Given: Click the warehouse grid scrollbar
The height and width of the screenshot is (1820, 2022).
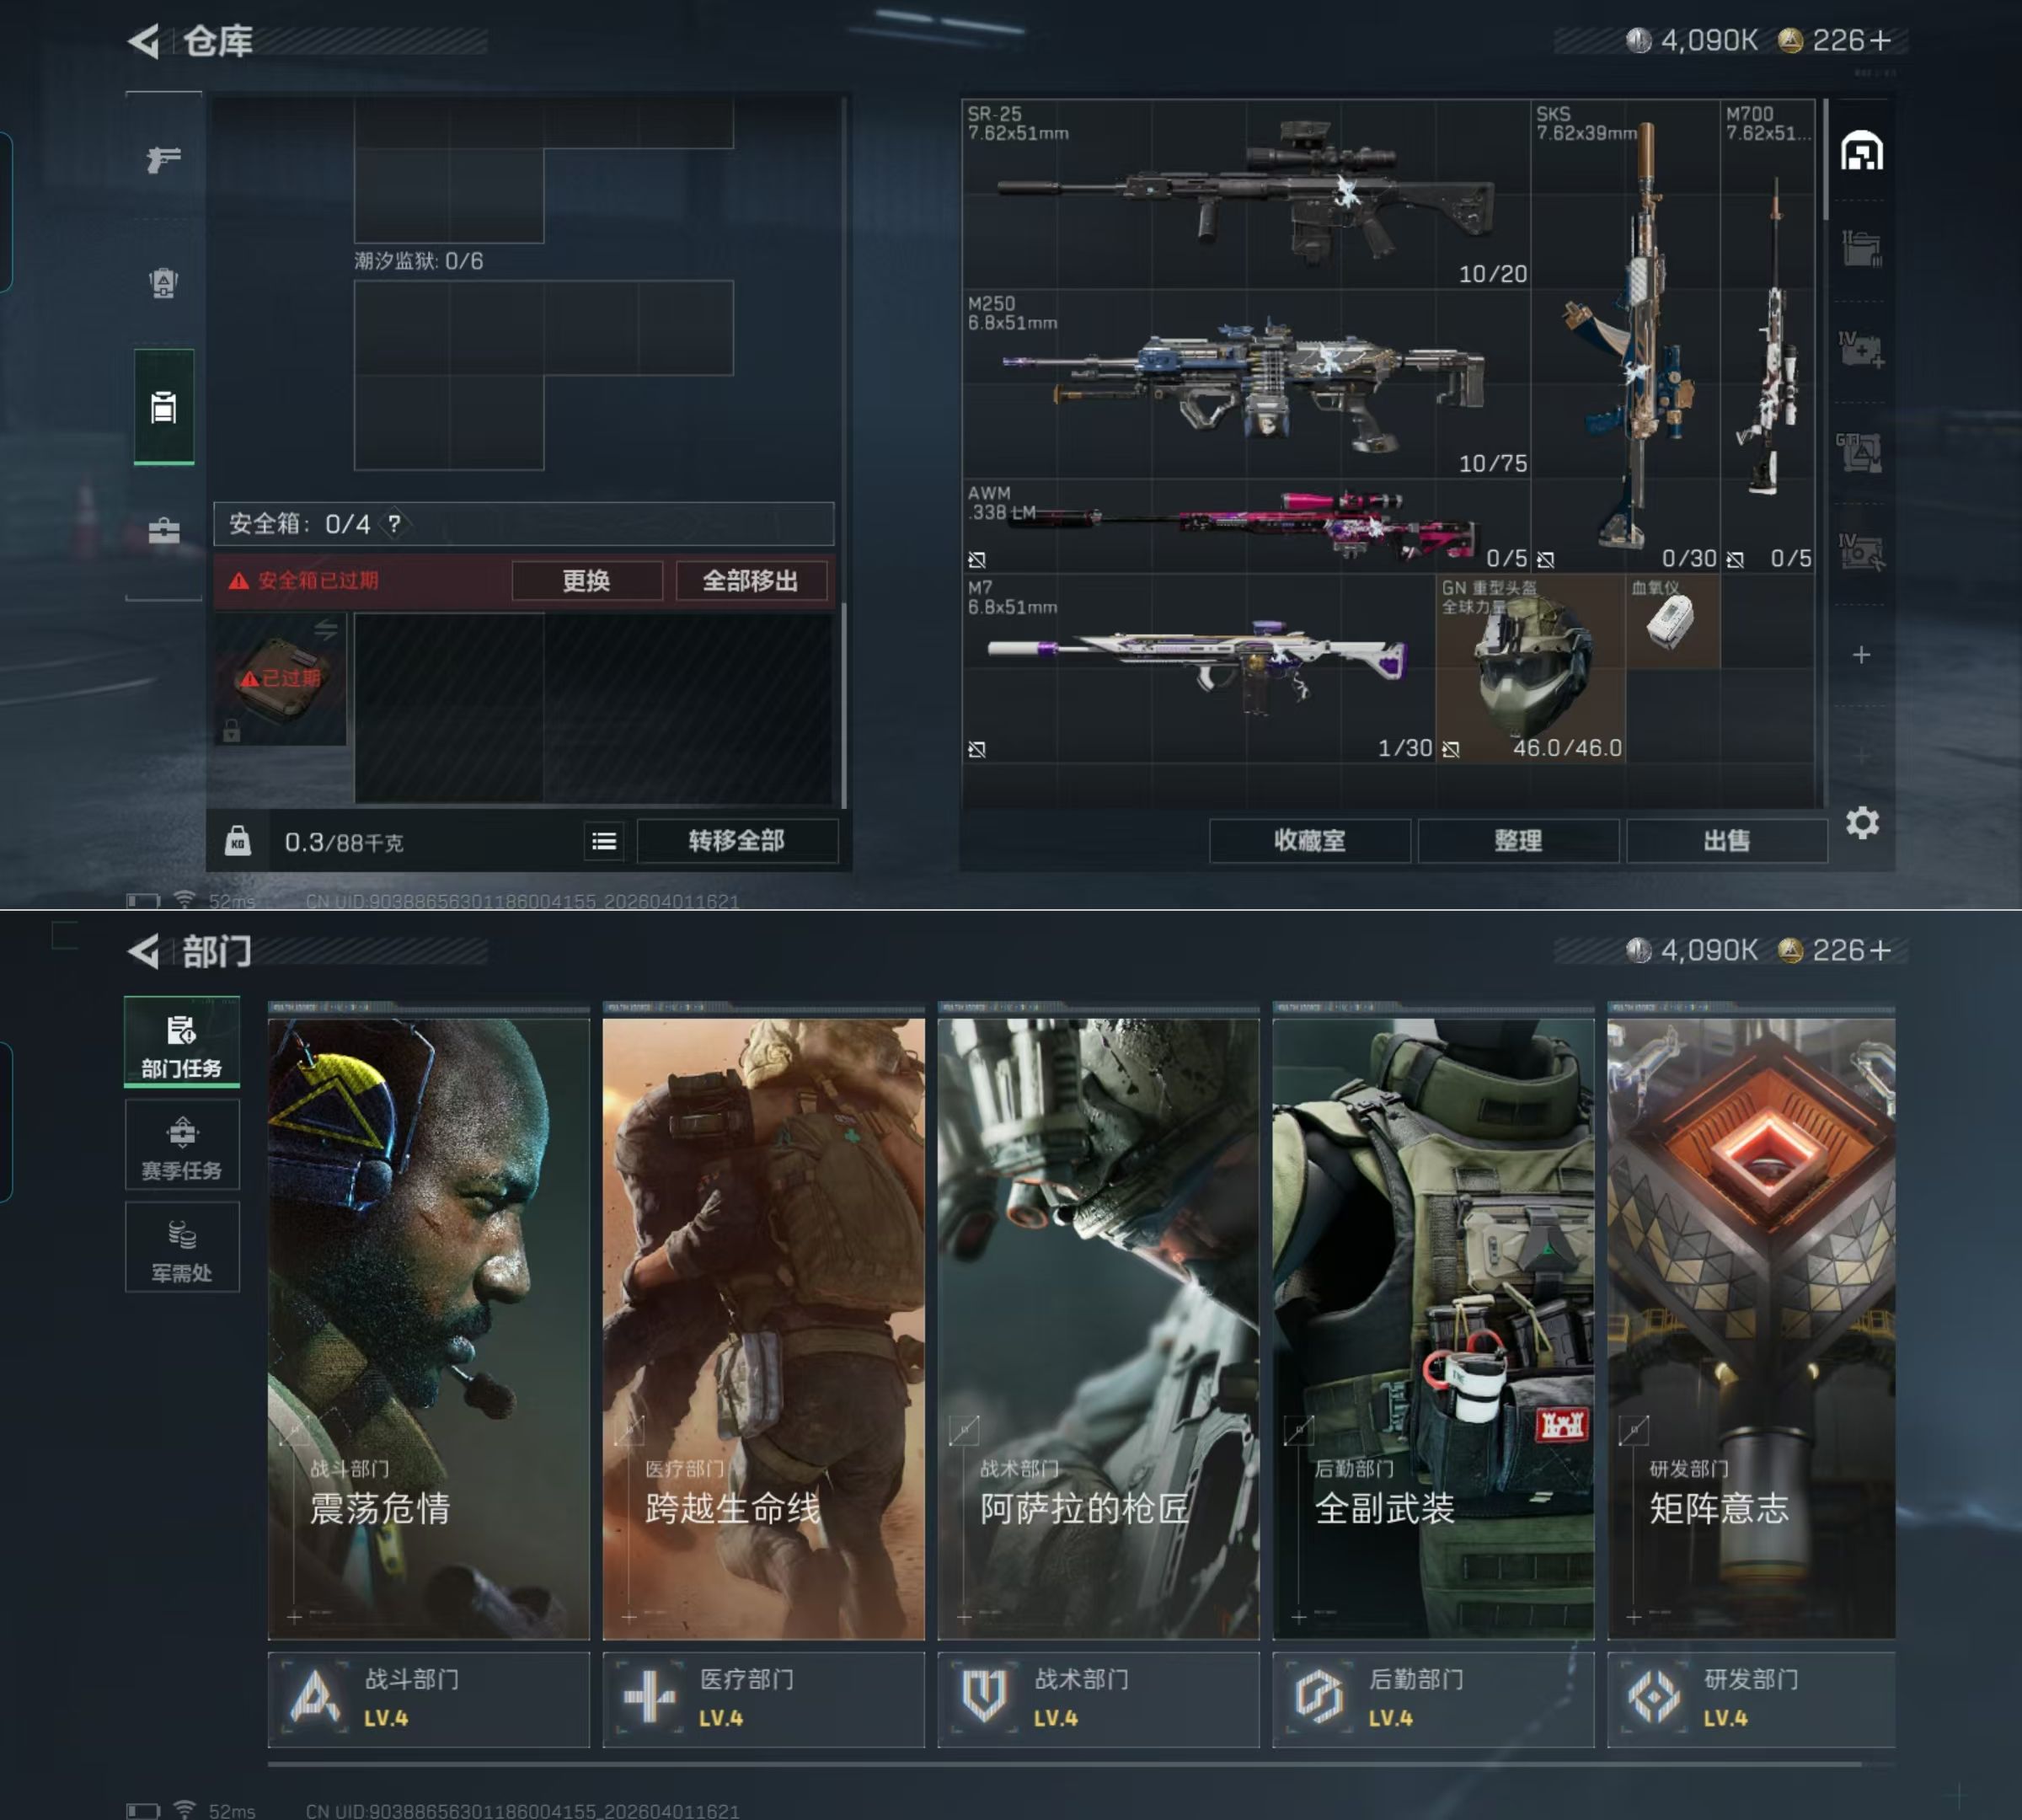Looking at the screenshot, I should click(x=1825, y=160).
